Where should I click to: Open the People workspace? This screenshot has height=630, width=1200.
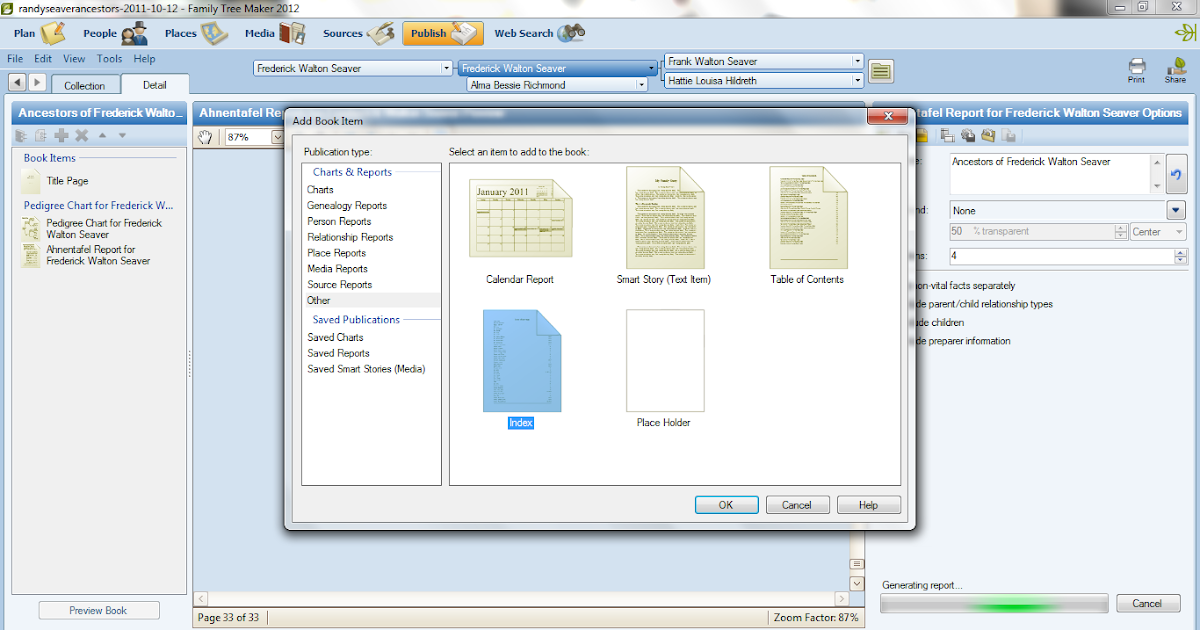point(116,33)
